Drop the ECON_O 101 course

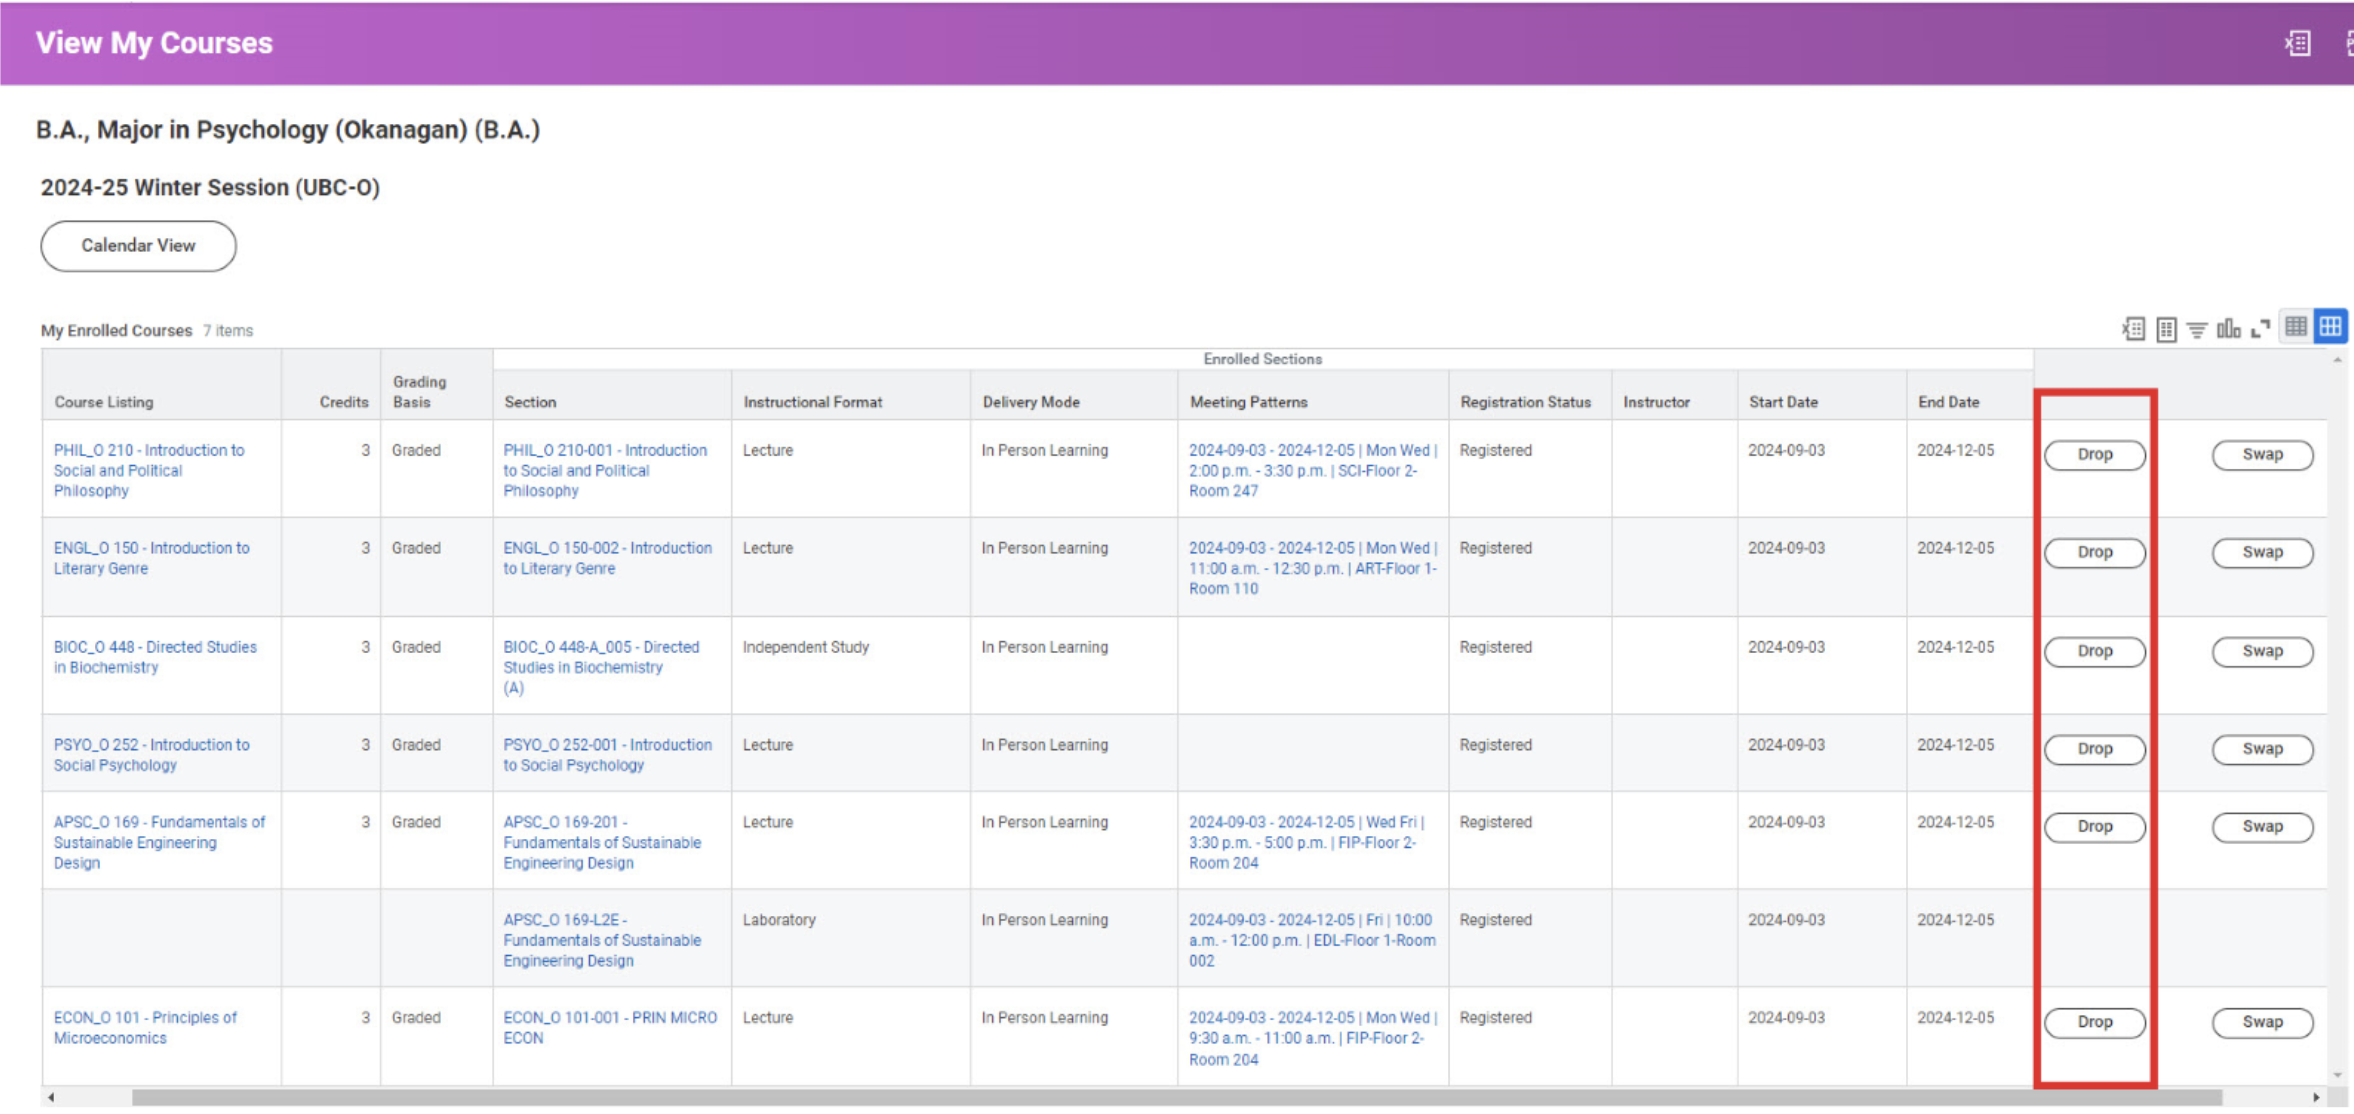(x=2094, y=1022)
